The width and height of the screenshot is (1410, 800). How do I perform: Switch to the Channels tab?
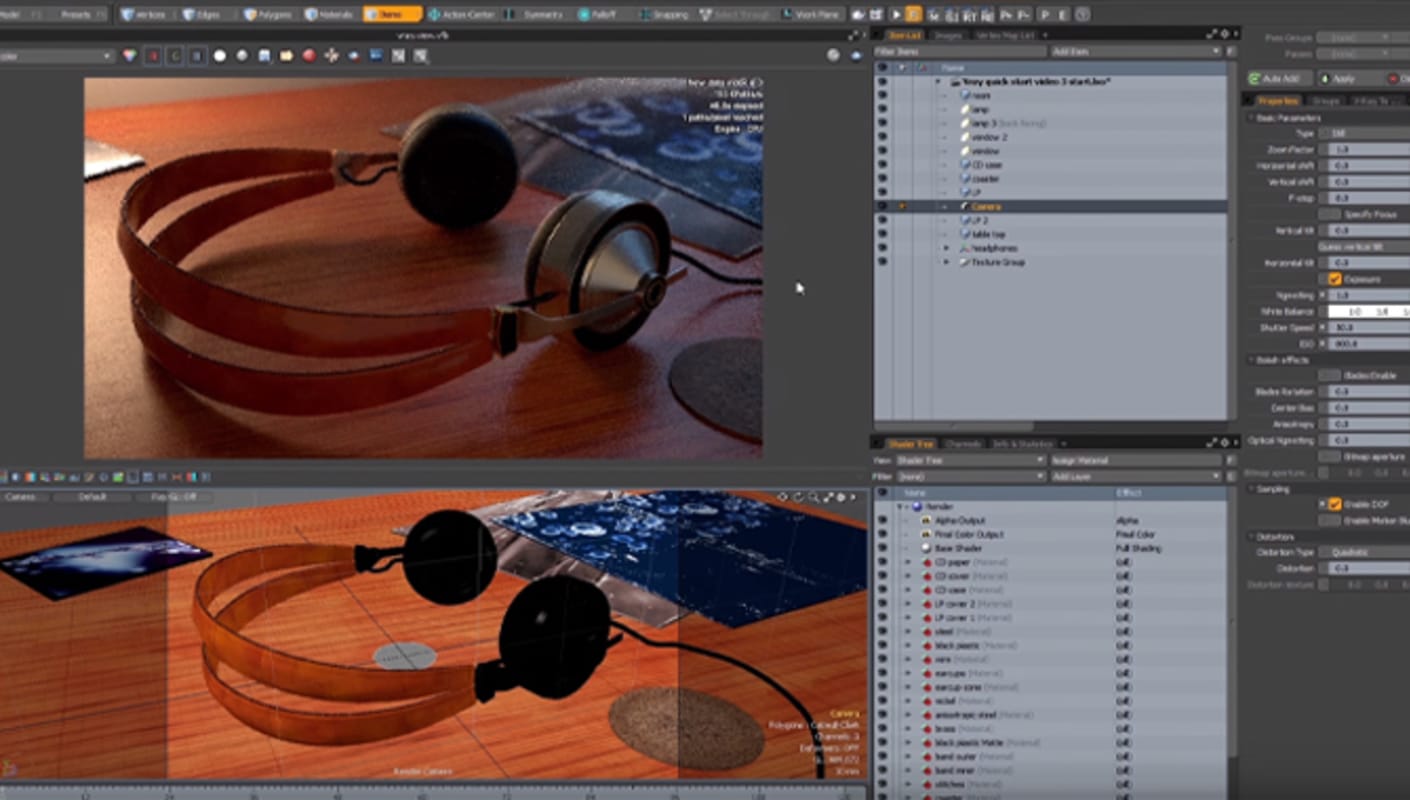(963, 443)
